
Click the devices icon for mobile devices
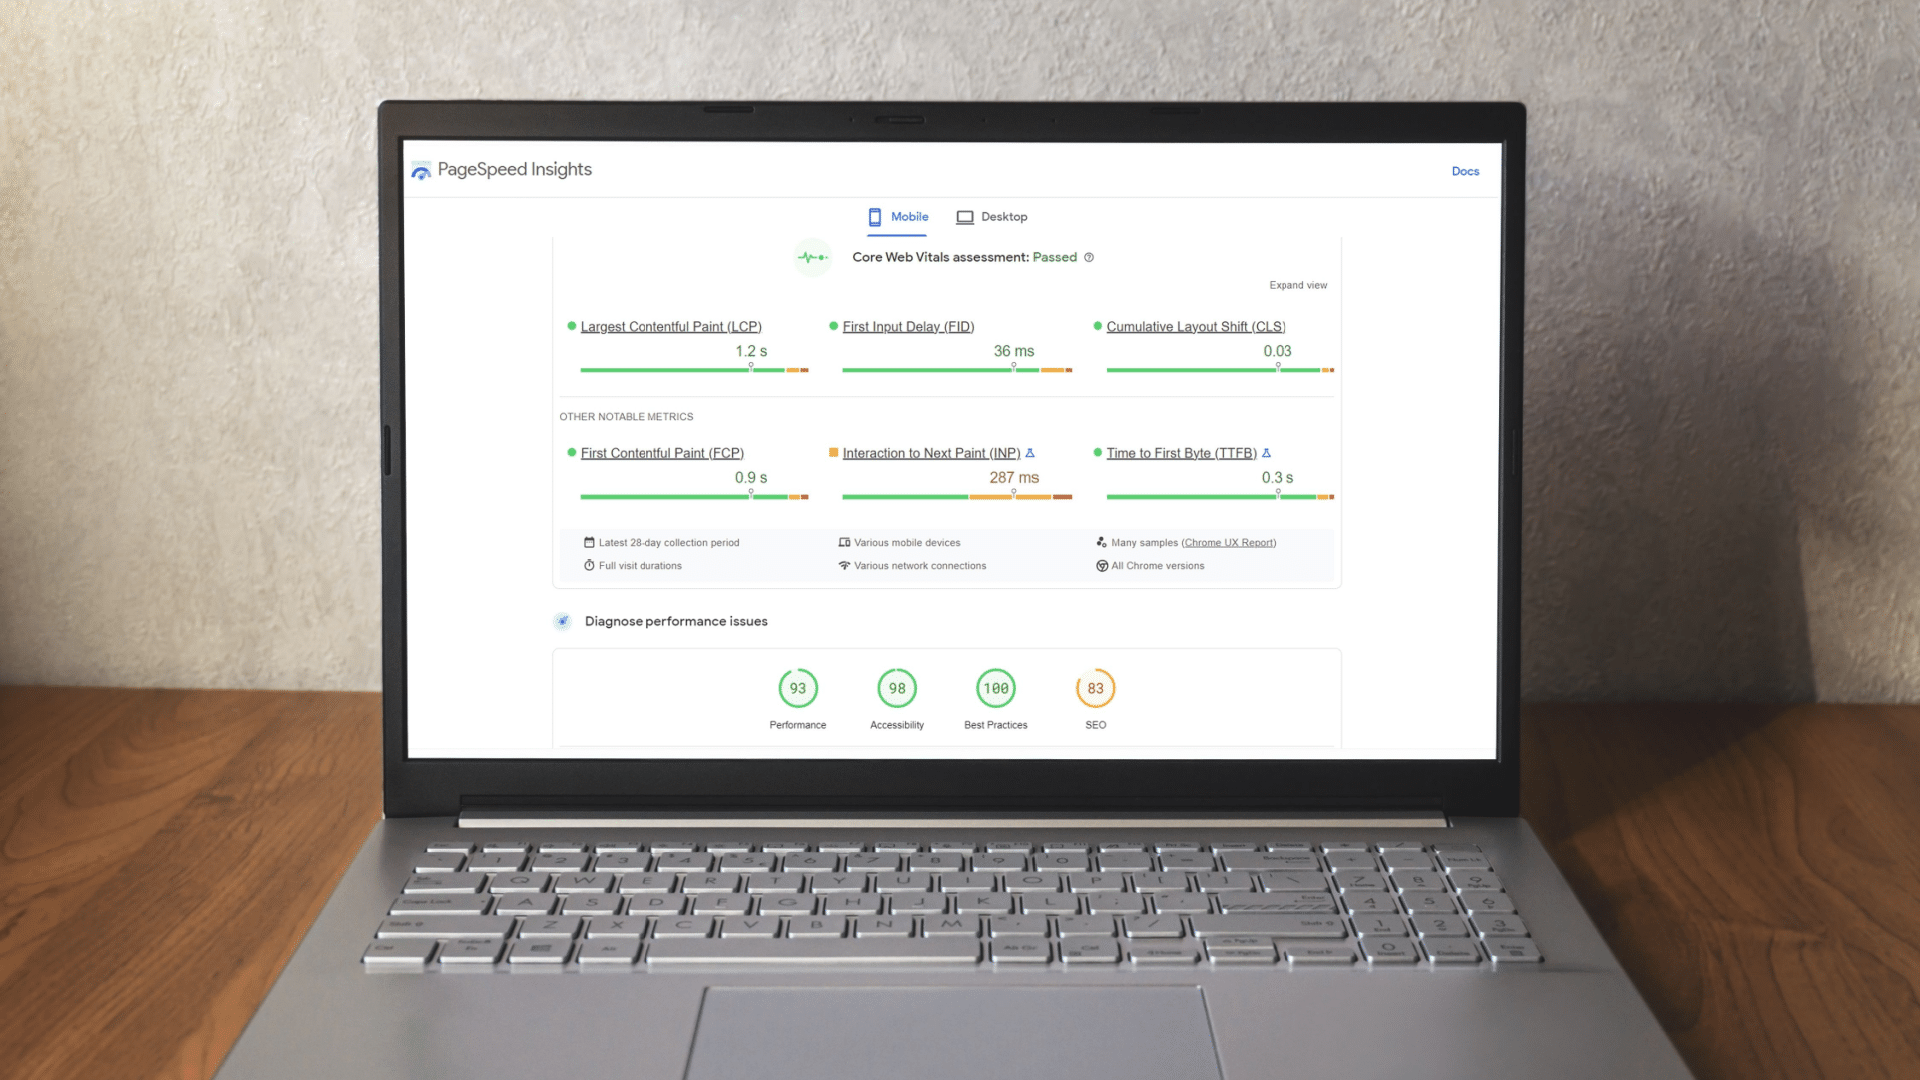coord(844,542)
